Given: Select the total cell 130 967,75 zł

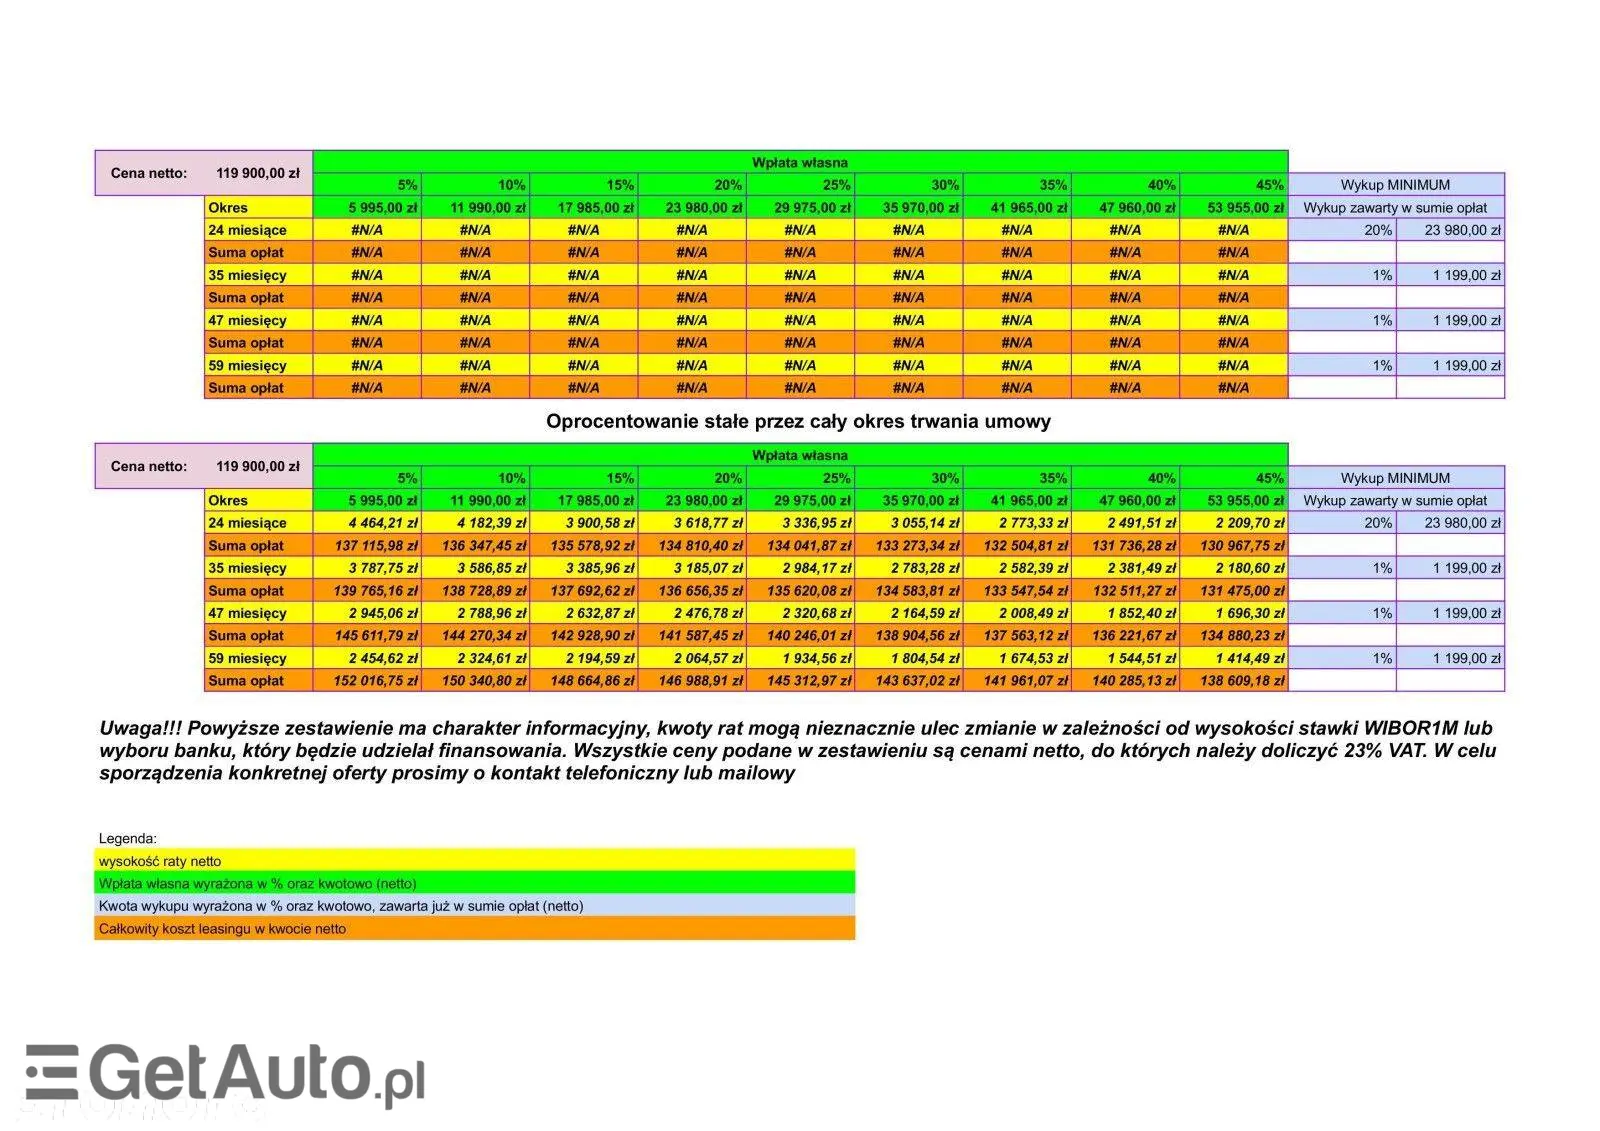Looking at the screenshot, I should [1234, 546].
